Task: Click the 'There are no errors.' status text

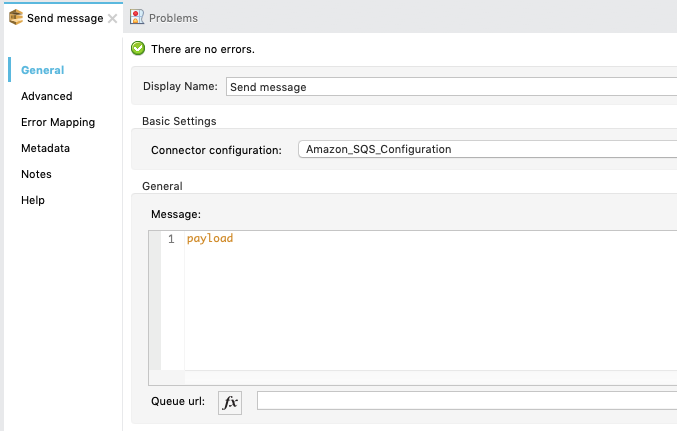Action: tap(202, 48)
